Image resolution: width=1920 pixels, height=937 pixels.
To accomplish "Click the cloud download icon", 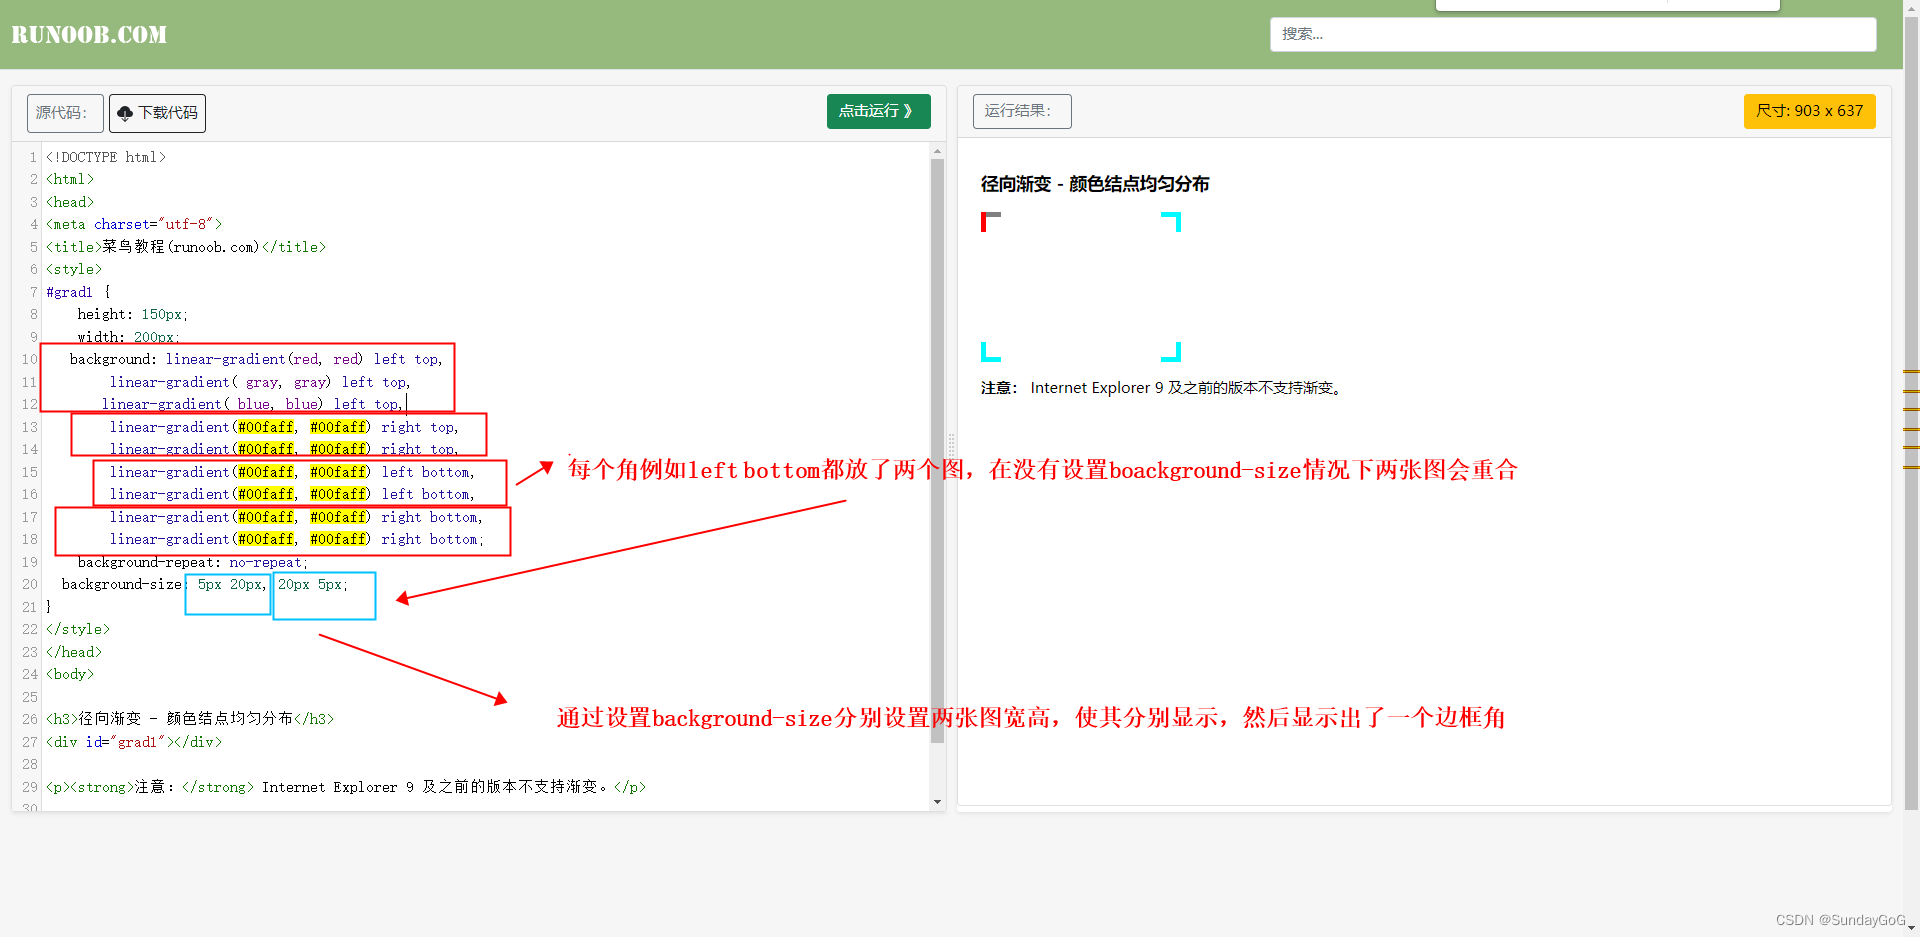I will click(125, 113).
